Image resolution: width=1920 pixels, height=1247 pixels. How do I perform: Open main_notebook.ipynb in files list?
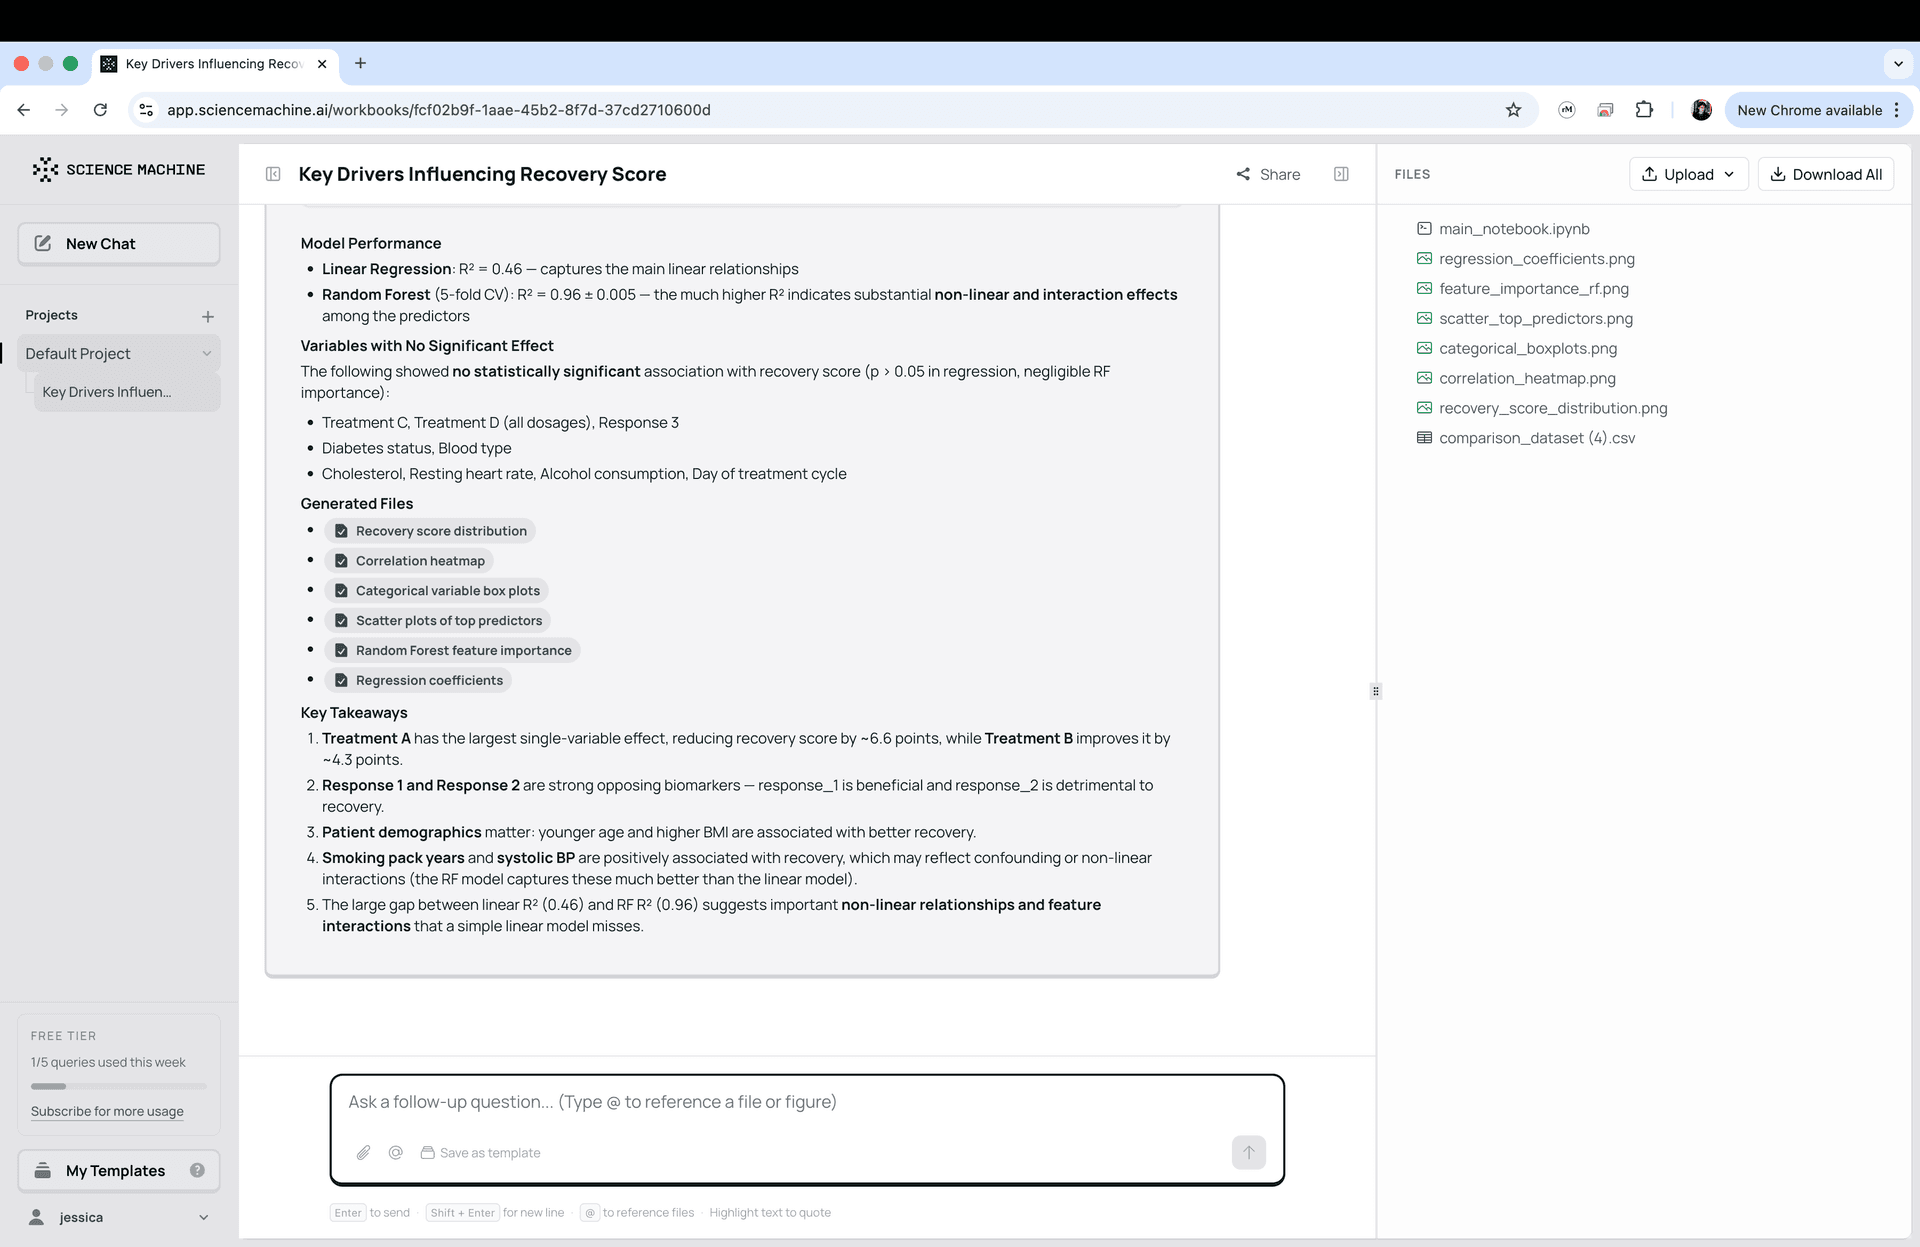tap(1513, 229)
